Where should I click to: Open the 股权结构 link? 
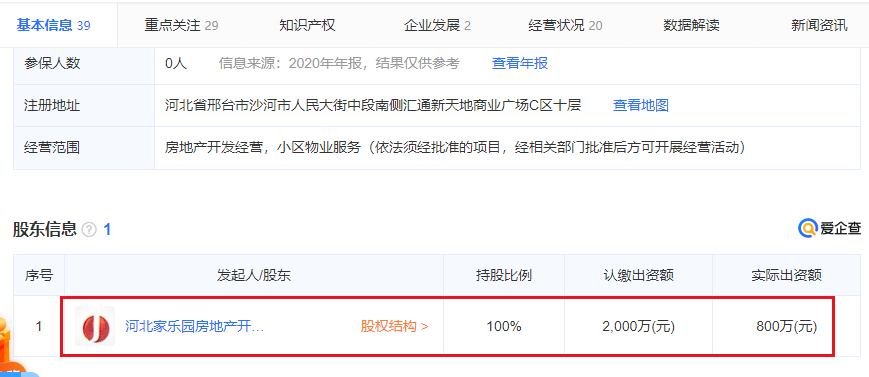click(x=395, y=327)
